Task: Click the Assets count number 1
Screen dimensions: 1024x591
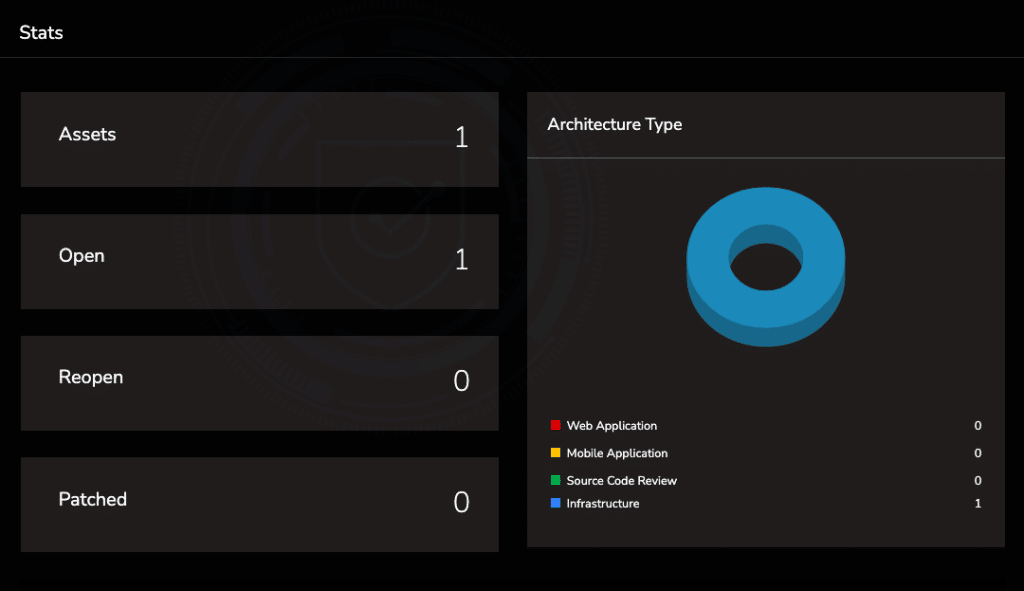Action: [x=462, y=137]
